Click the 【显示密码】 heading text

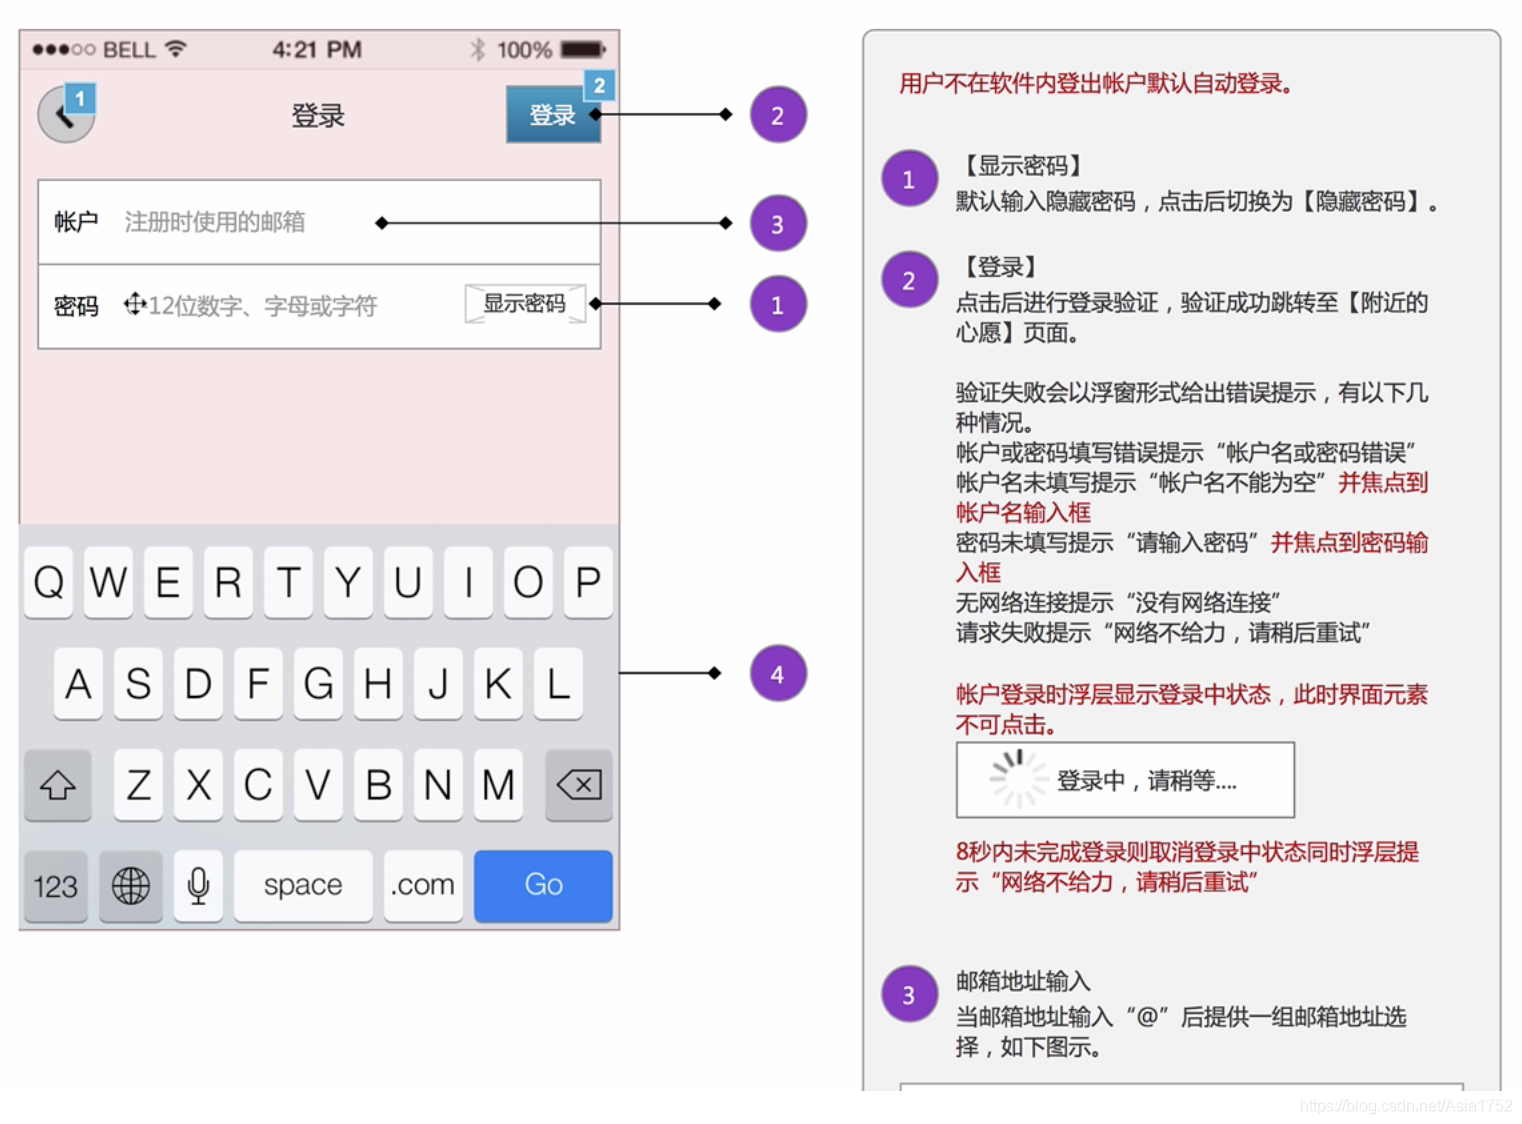point(1022,166)
